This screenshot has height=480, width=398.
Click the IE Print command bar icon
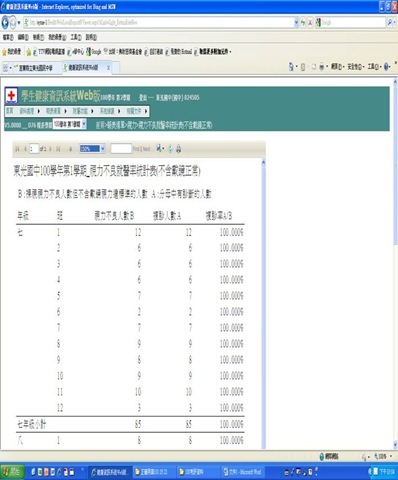pos(322,67)
